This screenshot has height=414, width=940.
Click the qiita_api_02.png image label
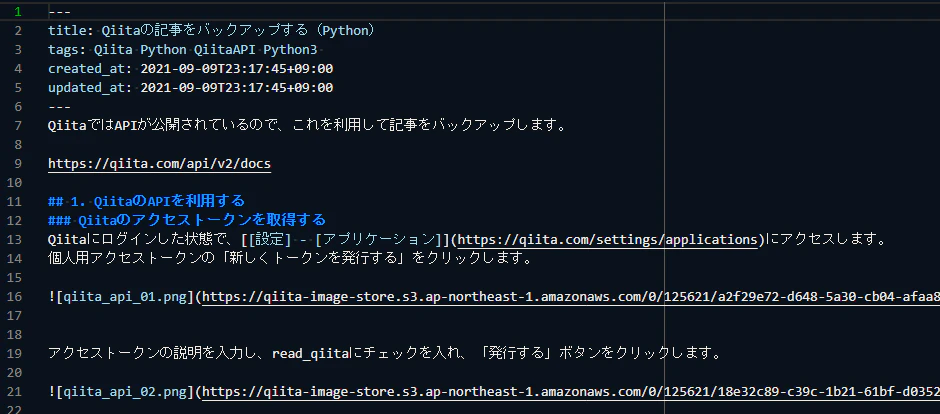pyautogui.click(x=125, y=392)
